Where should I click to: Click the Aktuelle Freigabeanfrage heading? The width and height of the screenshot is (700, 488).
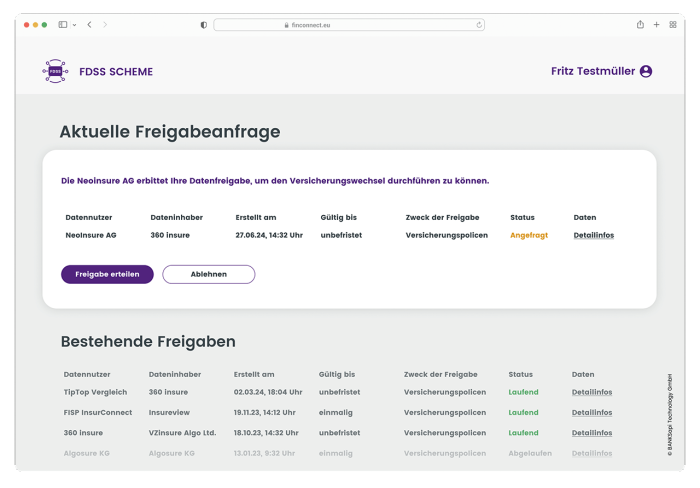170,132
